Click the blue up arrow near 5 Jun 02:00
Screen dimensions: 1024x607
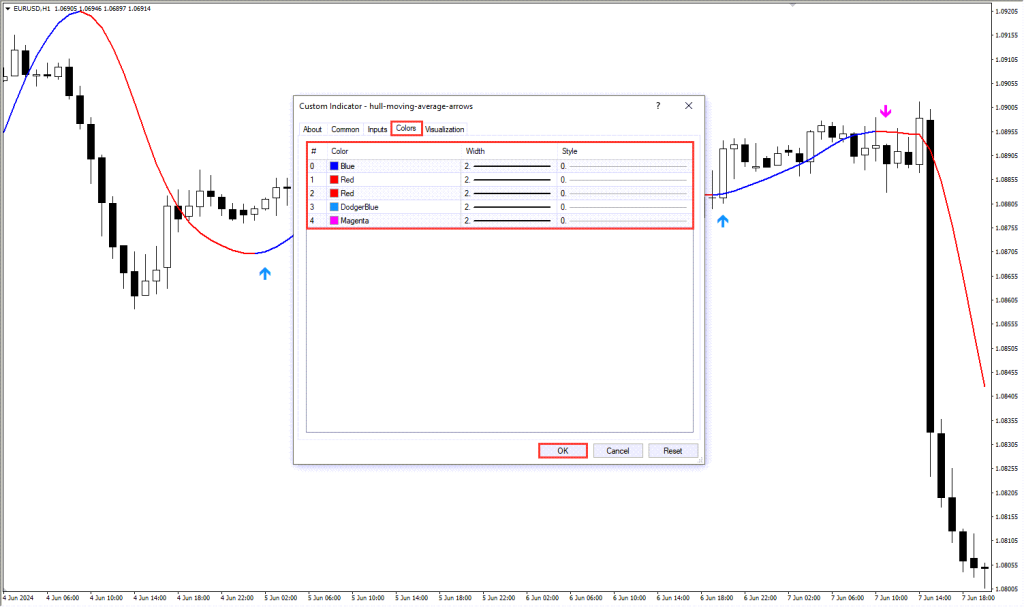pyautogui.click(x=264, y=274)
